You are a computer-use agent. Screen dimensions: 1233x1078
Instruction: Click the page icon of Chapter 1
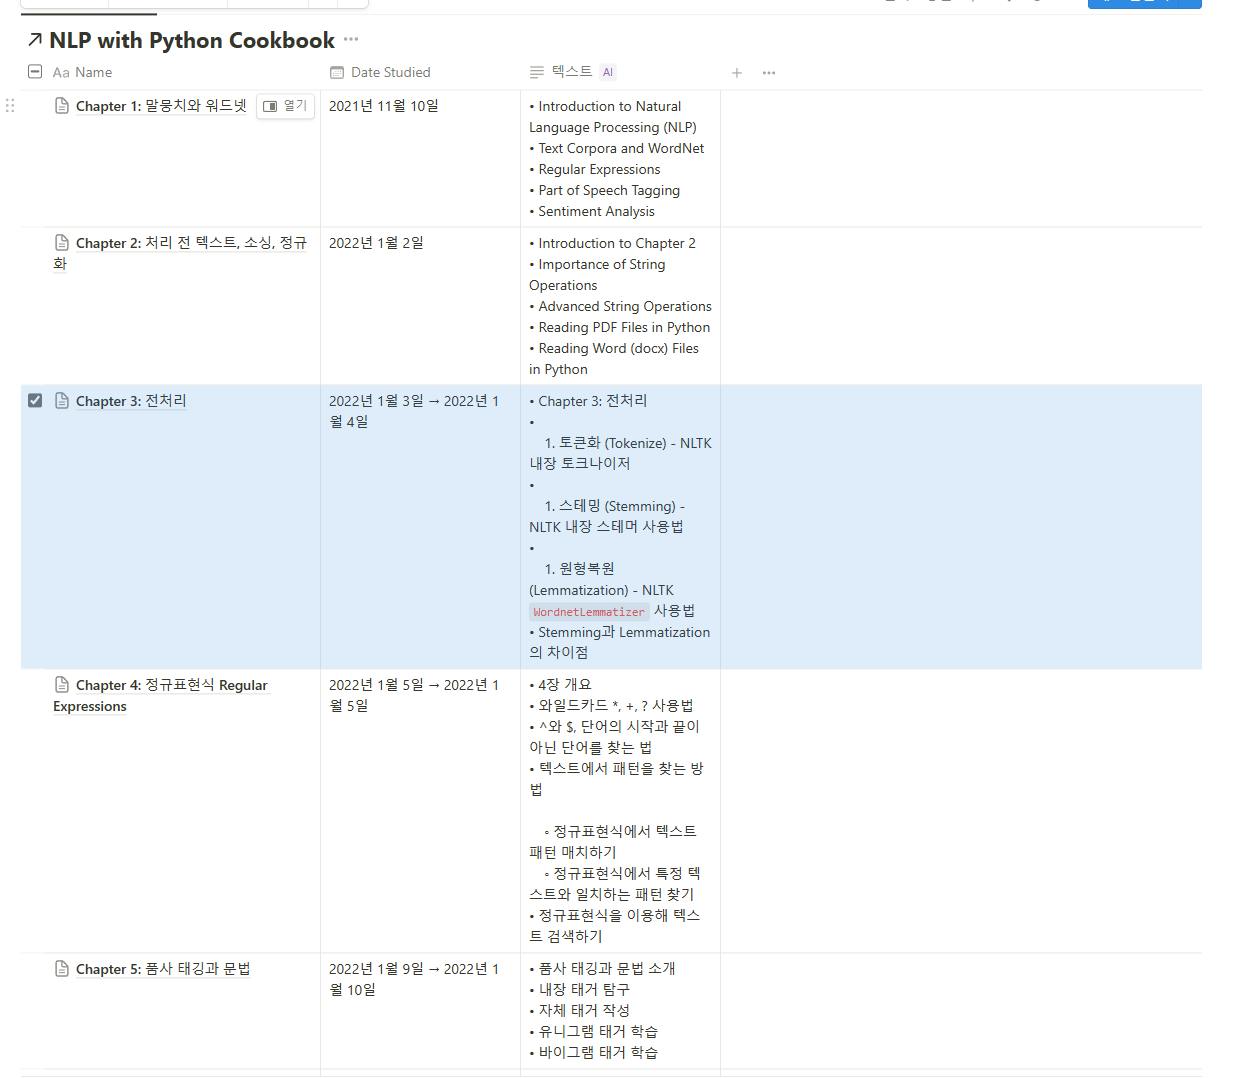point(62,106)
